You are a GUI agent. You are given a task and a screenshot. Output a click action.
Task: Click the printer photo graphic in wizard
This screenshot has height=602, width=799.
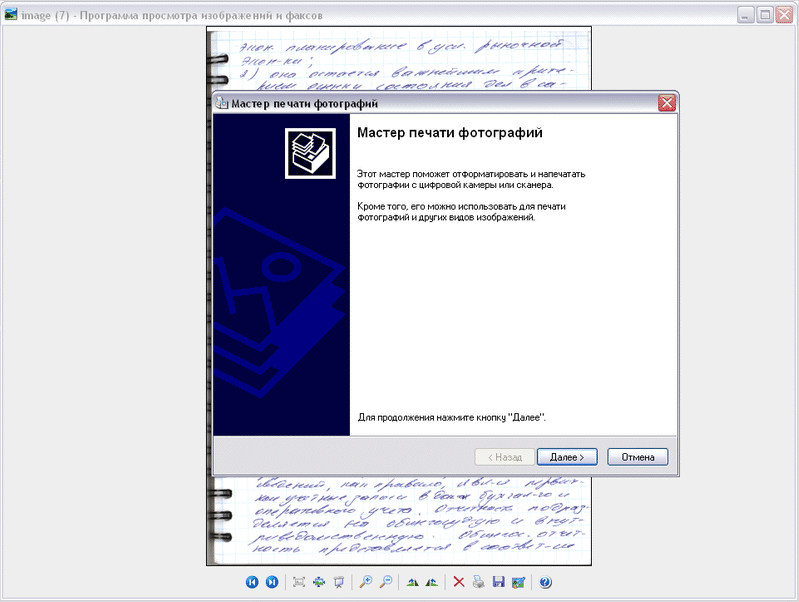[310, 153]
